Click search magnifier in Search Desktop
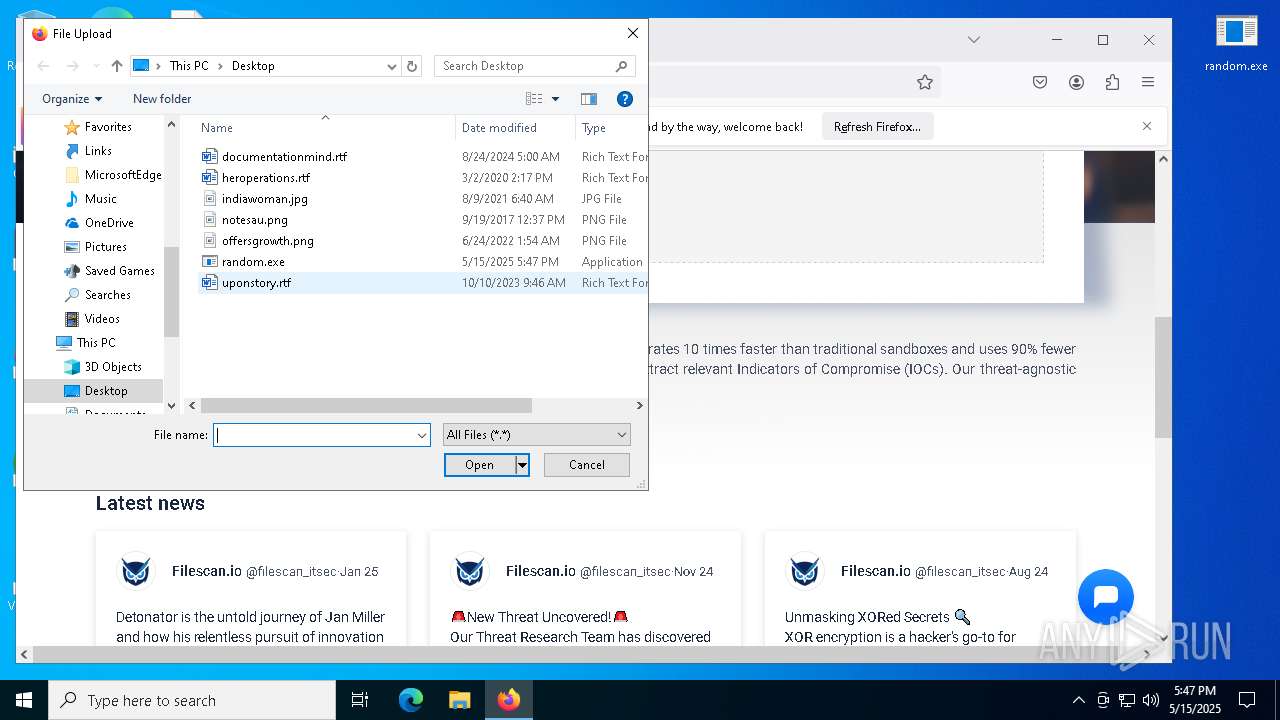 pos(622,66)
